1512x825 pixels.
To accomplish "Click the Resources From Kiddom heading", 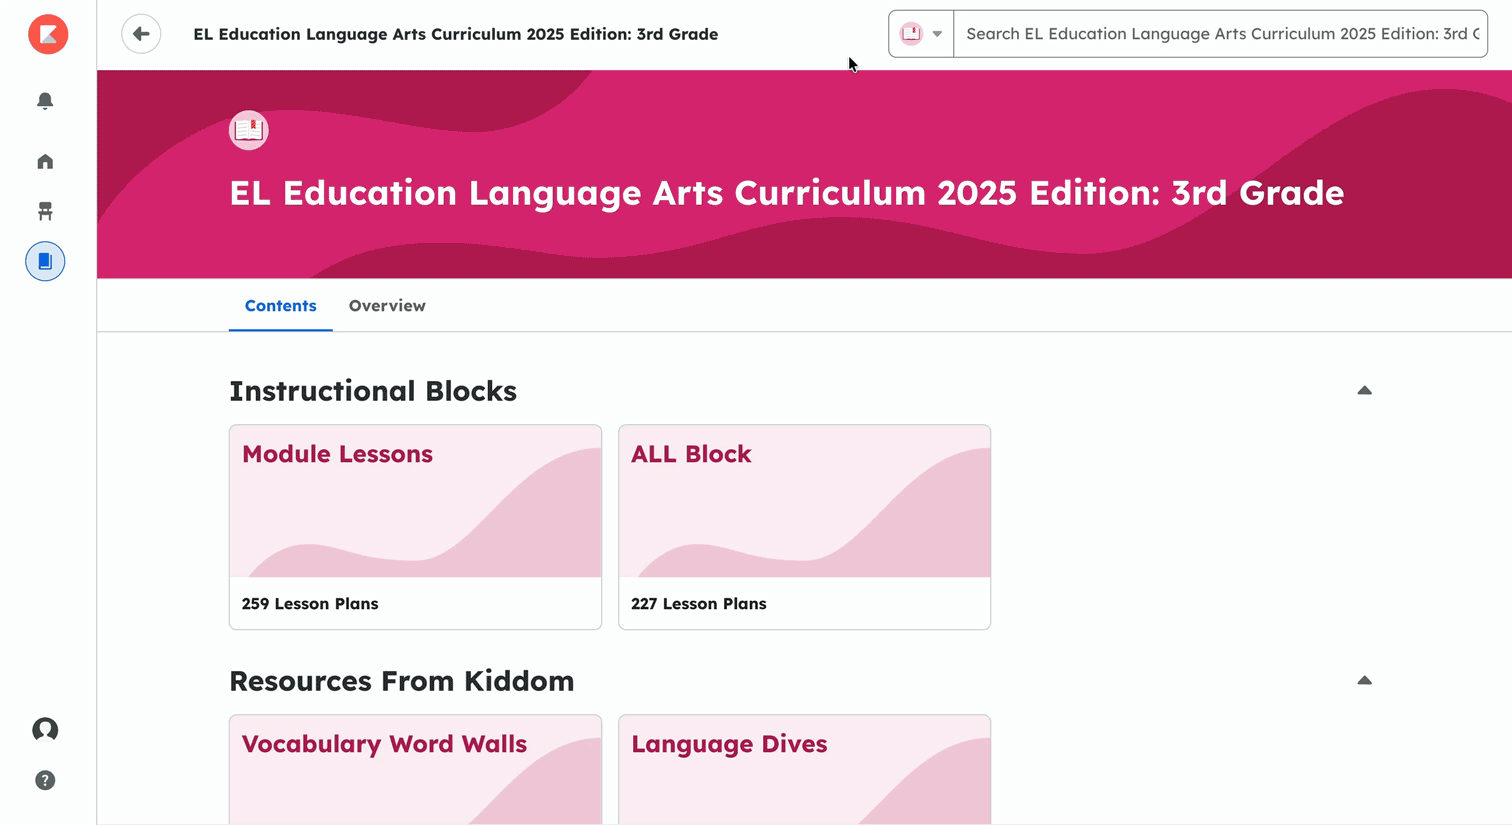I will (x=402, y=681).
